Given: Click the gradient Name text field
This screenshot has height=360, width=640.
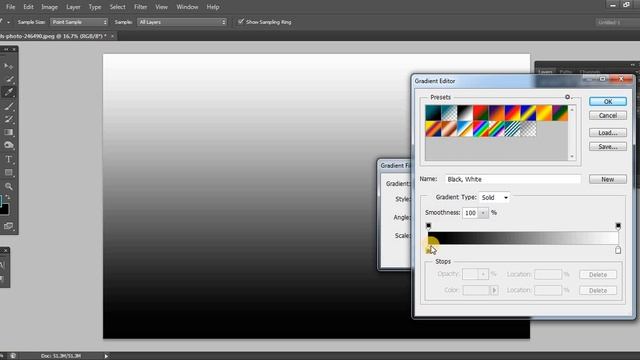Looking at the screenshot, I should [x=513, y=179].
